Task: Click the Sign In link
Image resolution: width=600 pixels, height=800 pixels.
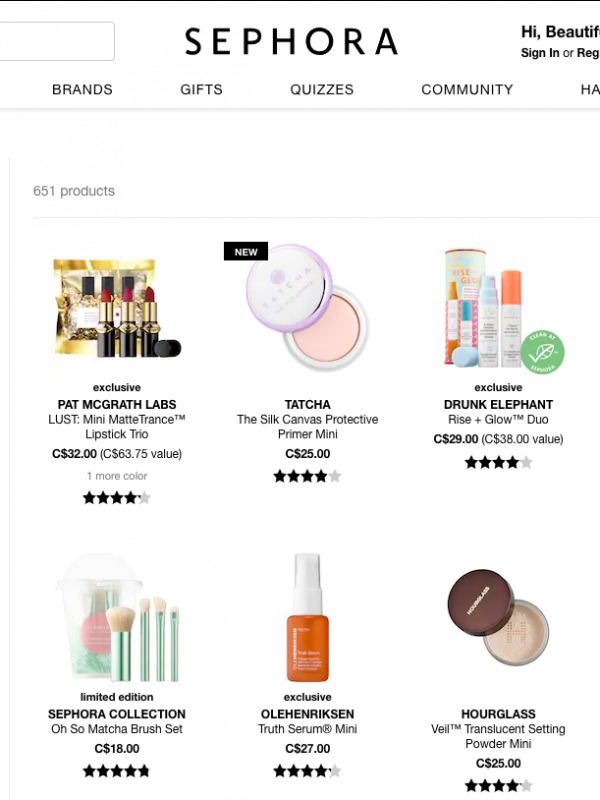Action: 540,53
